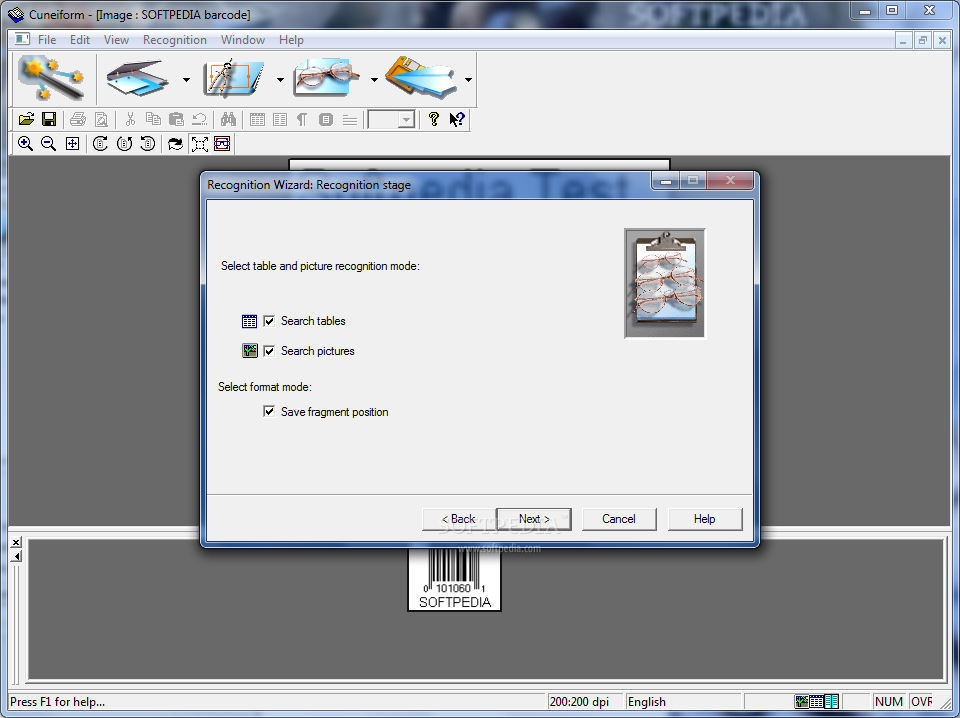Open dropdown arrow next to save icon
Image resolution: width=960 pixels, height=718 pixels.
coord(468,80)
